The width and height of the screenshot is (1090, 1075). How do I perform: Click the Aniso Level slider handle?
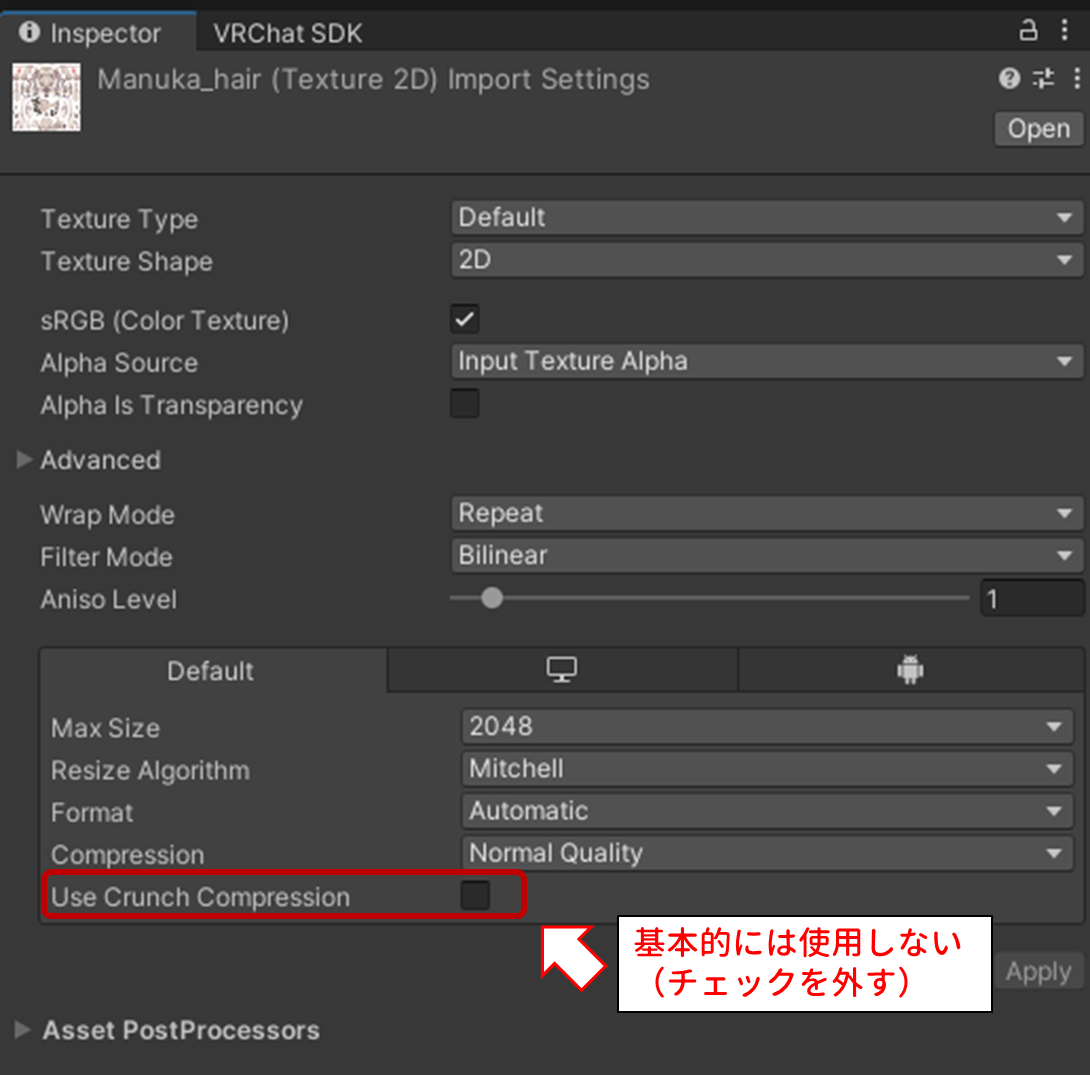point(491,599)
